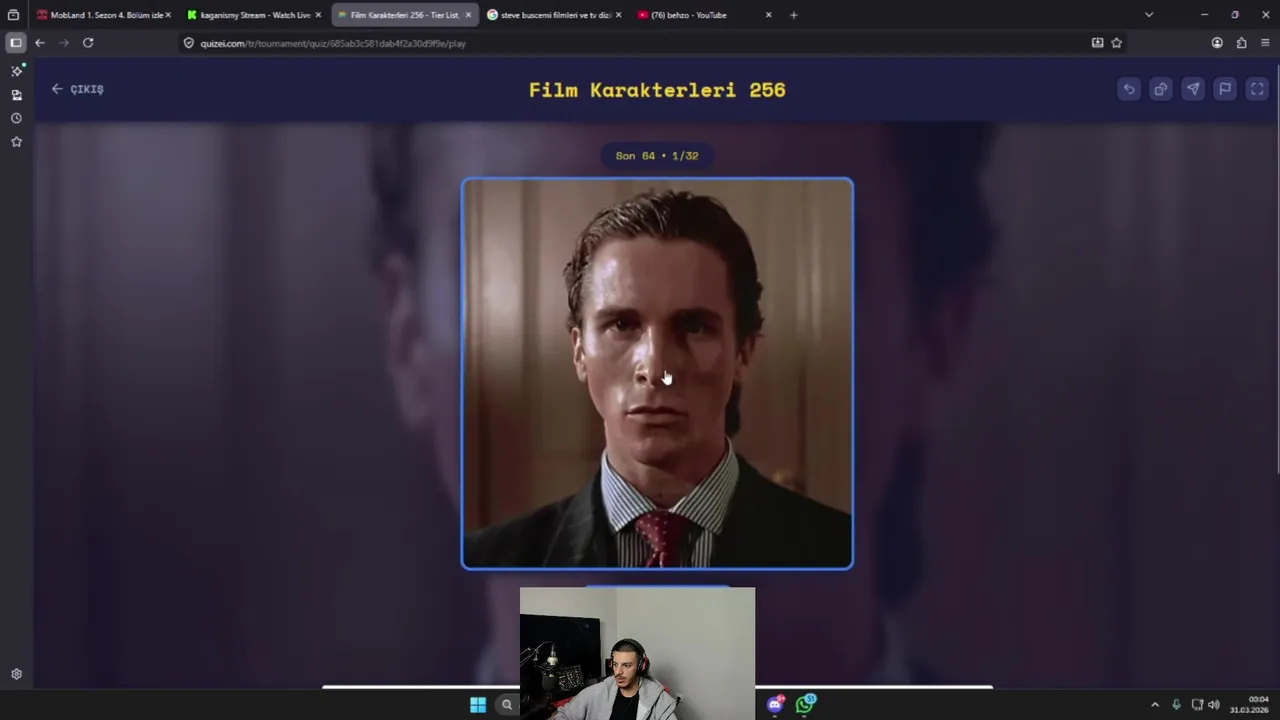Open sidebar settings gear icon
1280x720 pixels.
point(16,674)
